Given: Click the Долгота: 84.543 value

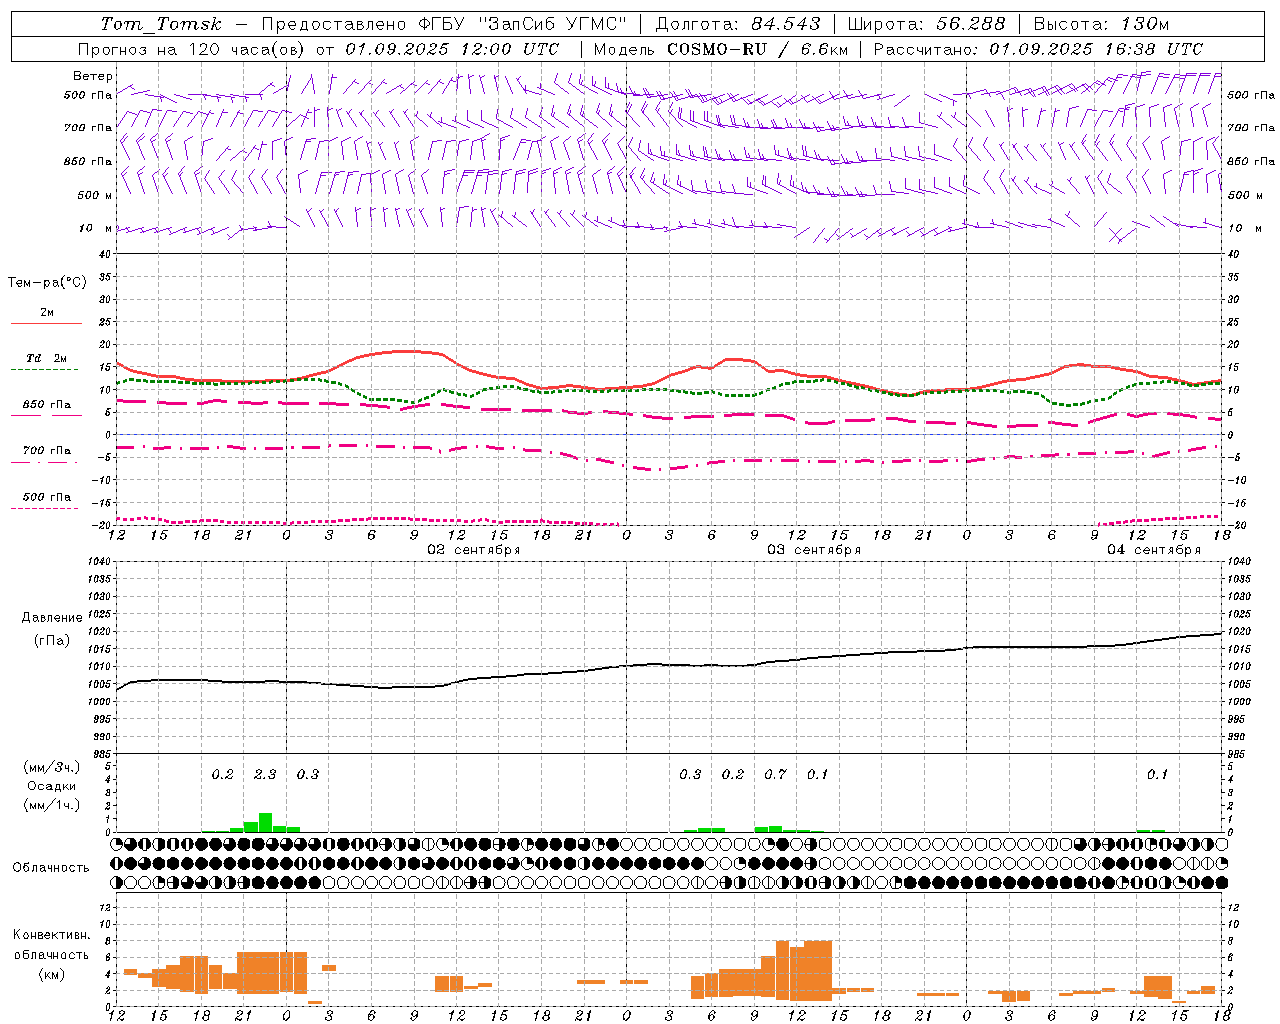Looking at the screenshot, I should pos(737,24).
